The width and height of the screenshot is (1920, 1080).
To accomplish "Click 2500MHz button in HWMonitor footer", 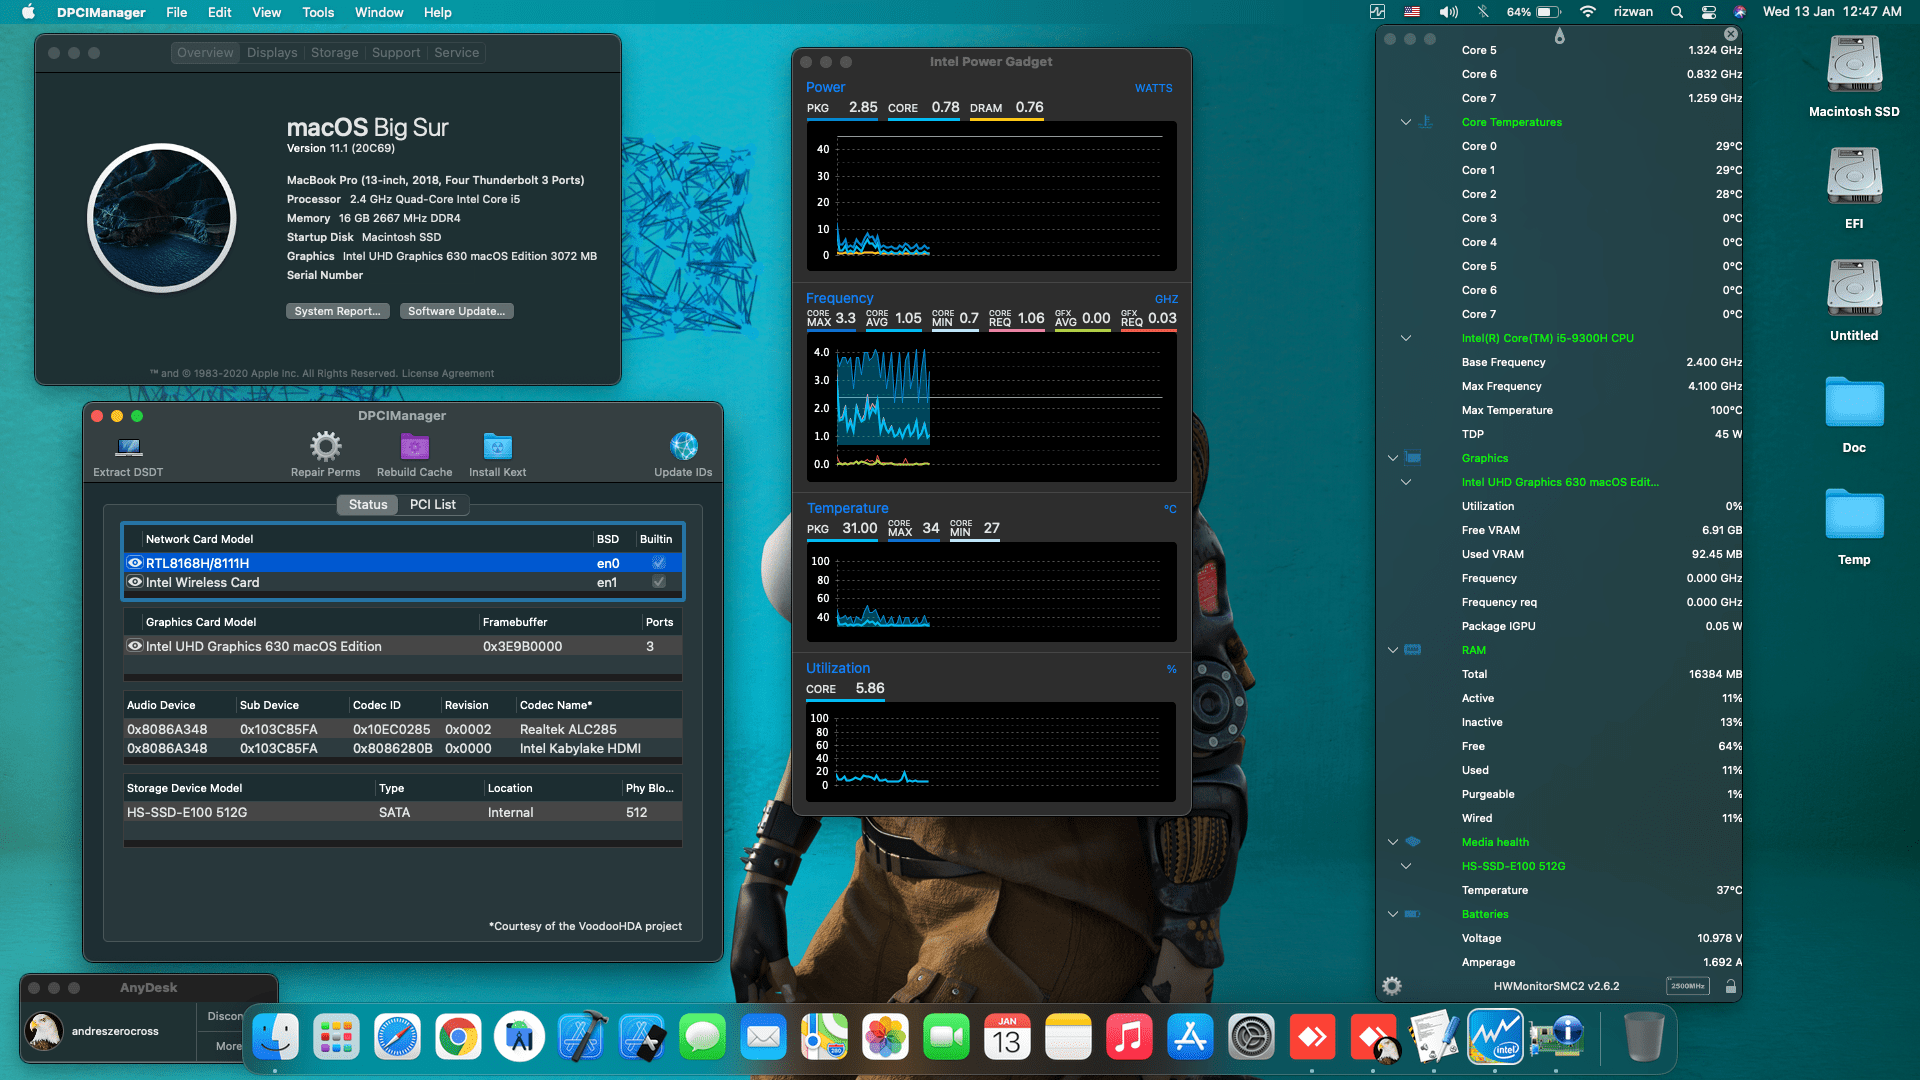I will coord(1688,986).
